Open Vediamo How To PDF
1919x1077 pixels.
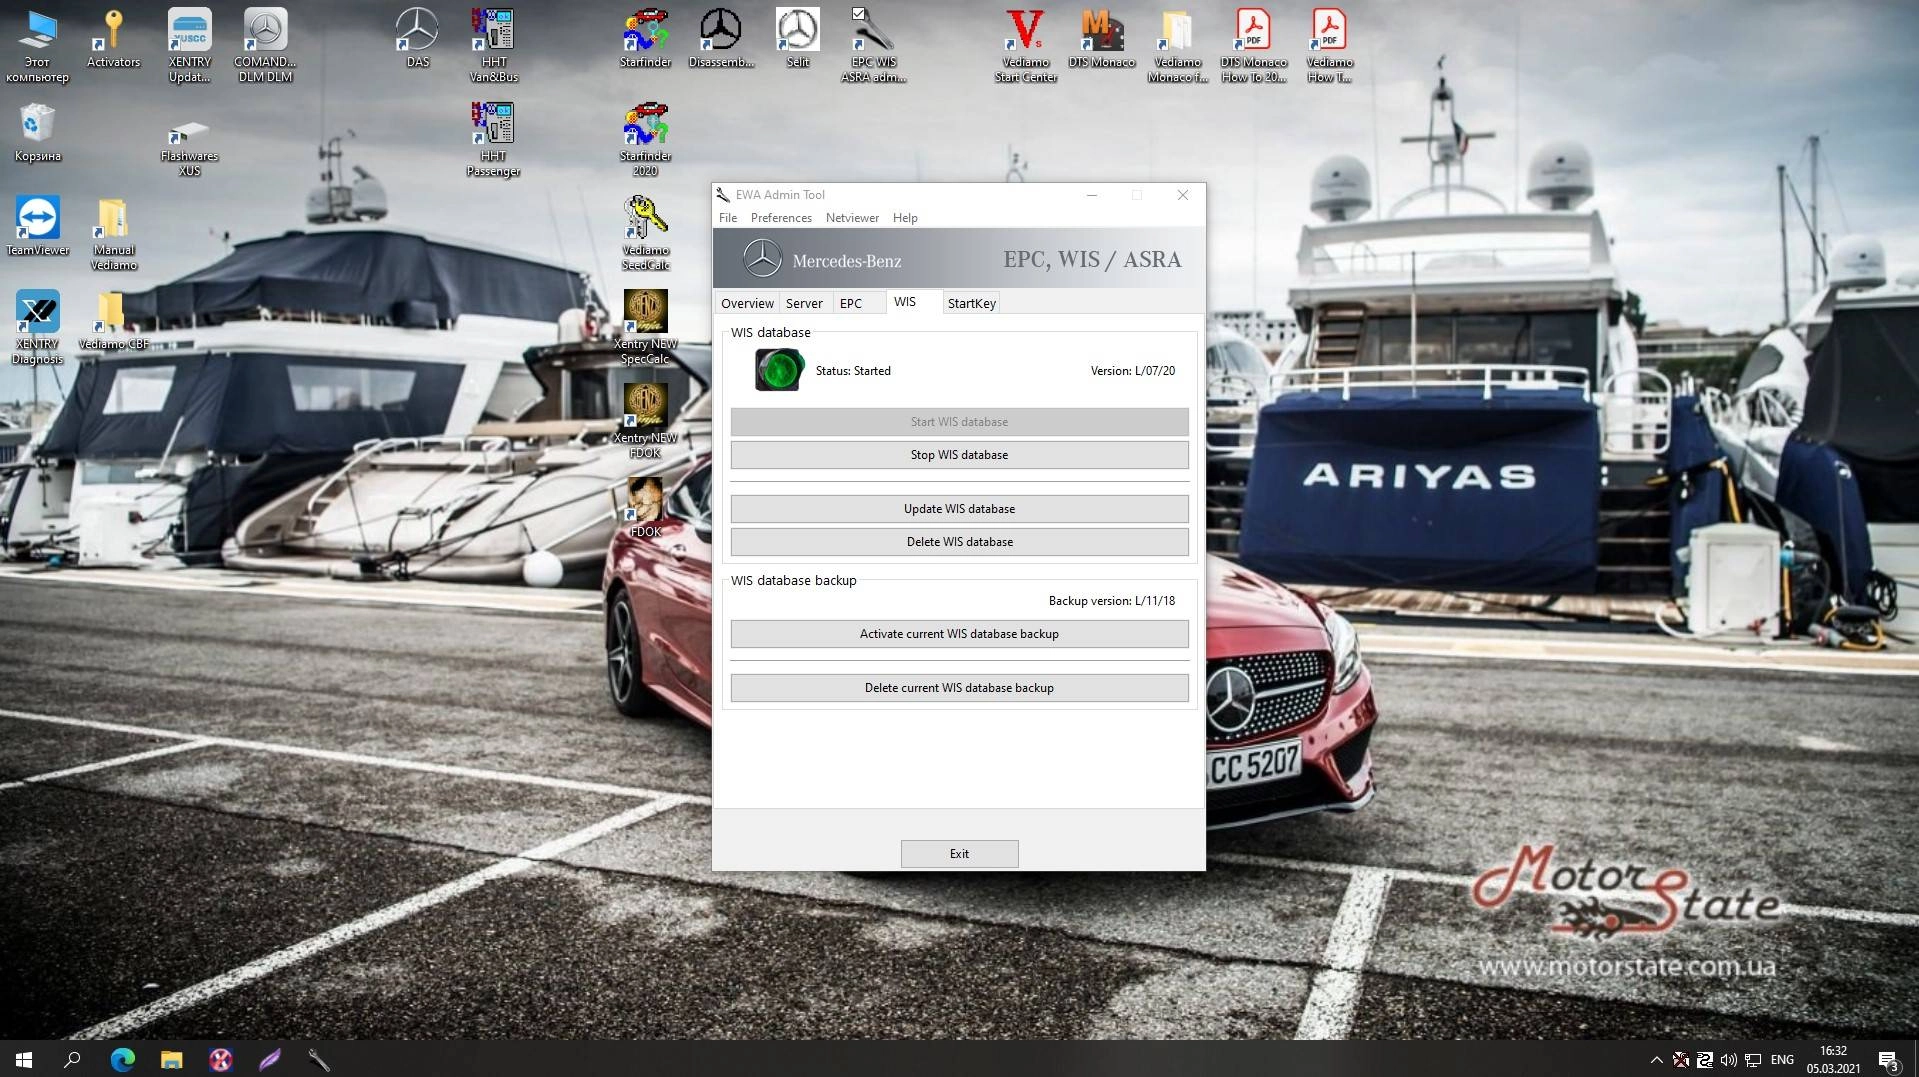coord(1329,45)
